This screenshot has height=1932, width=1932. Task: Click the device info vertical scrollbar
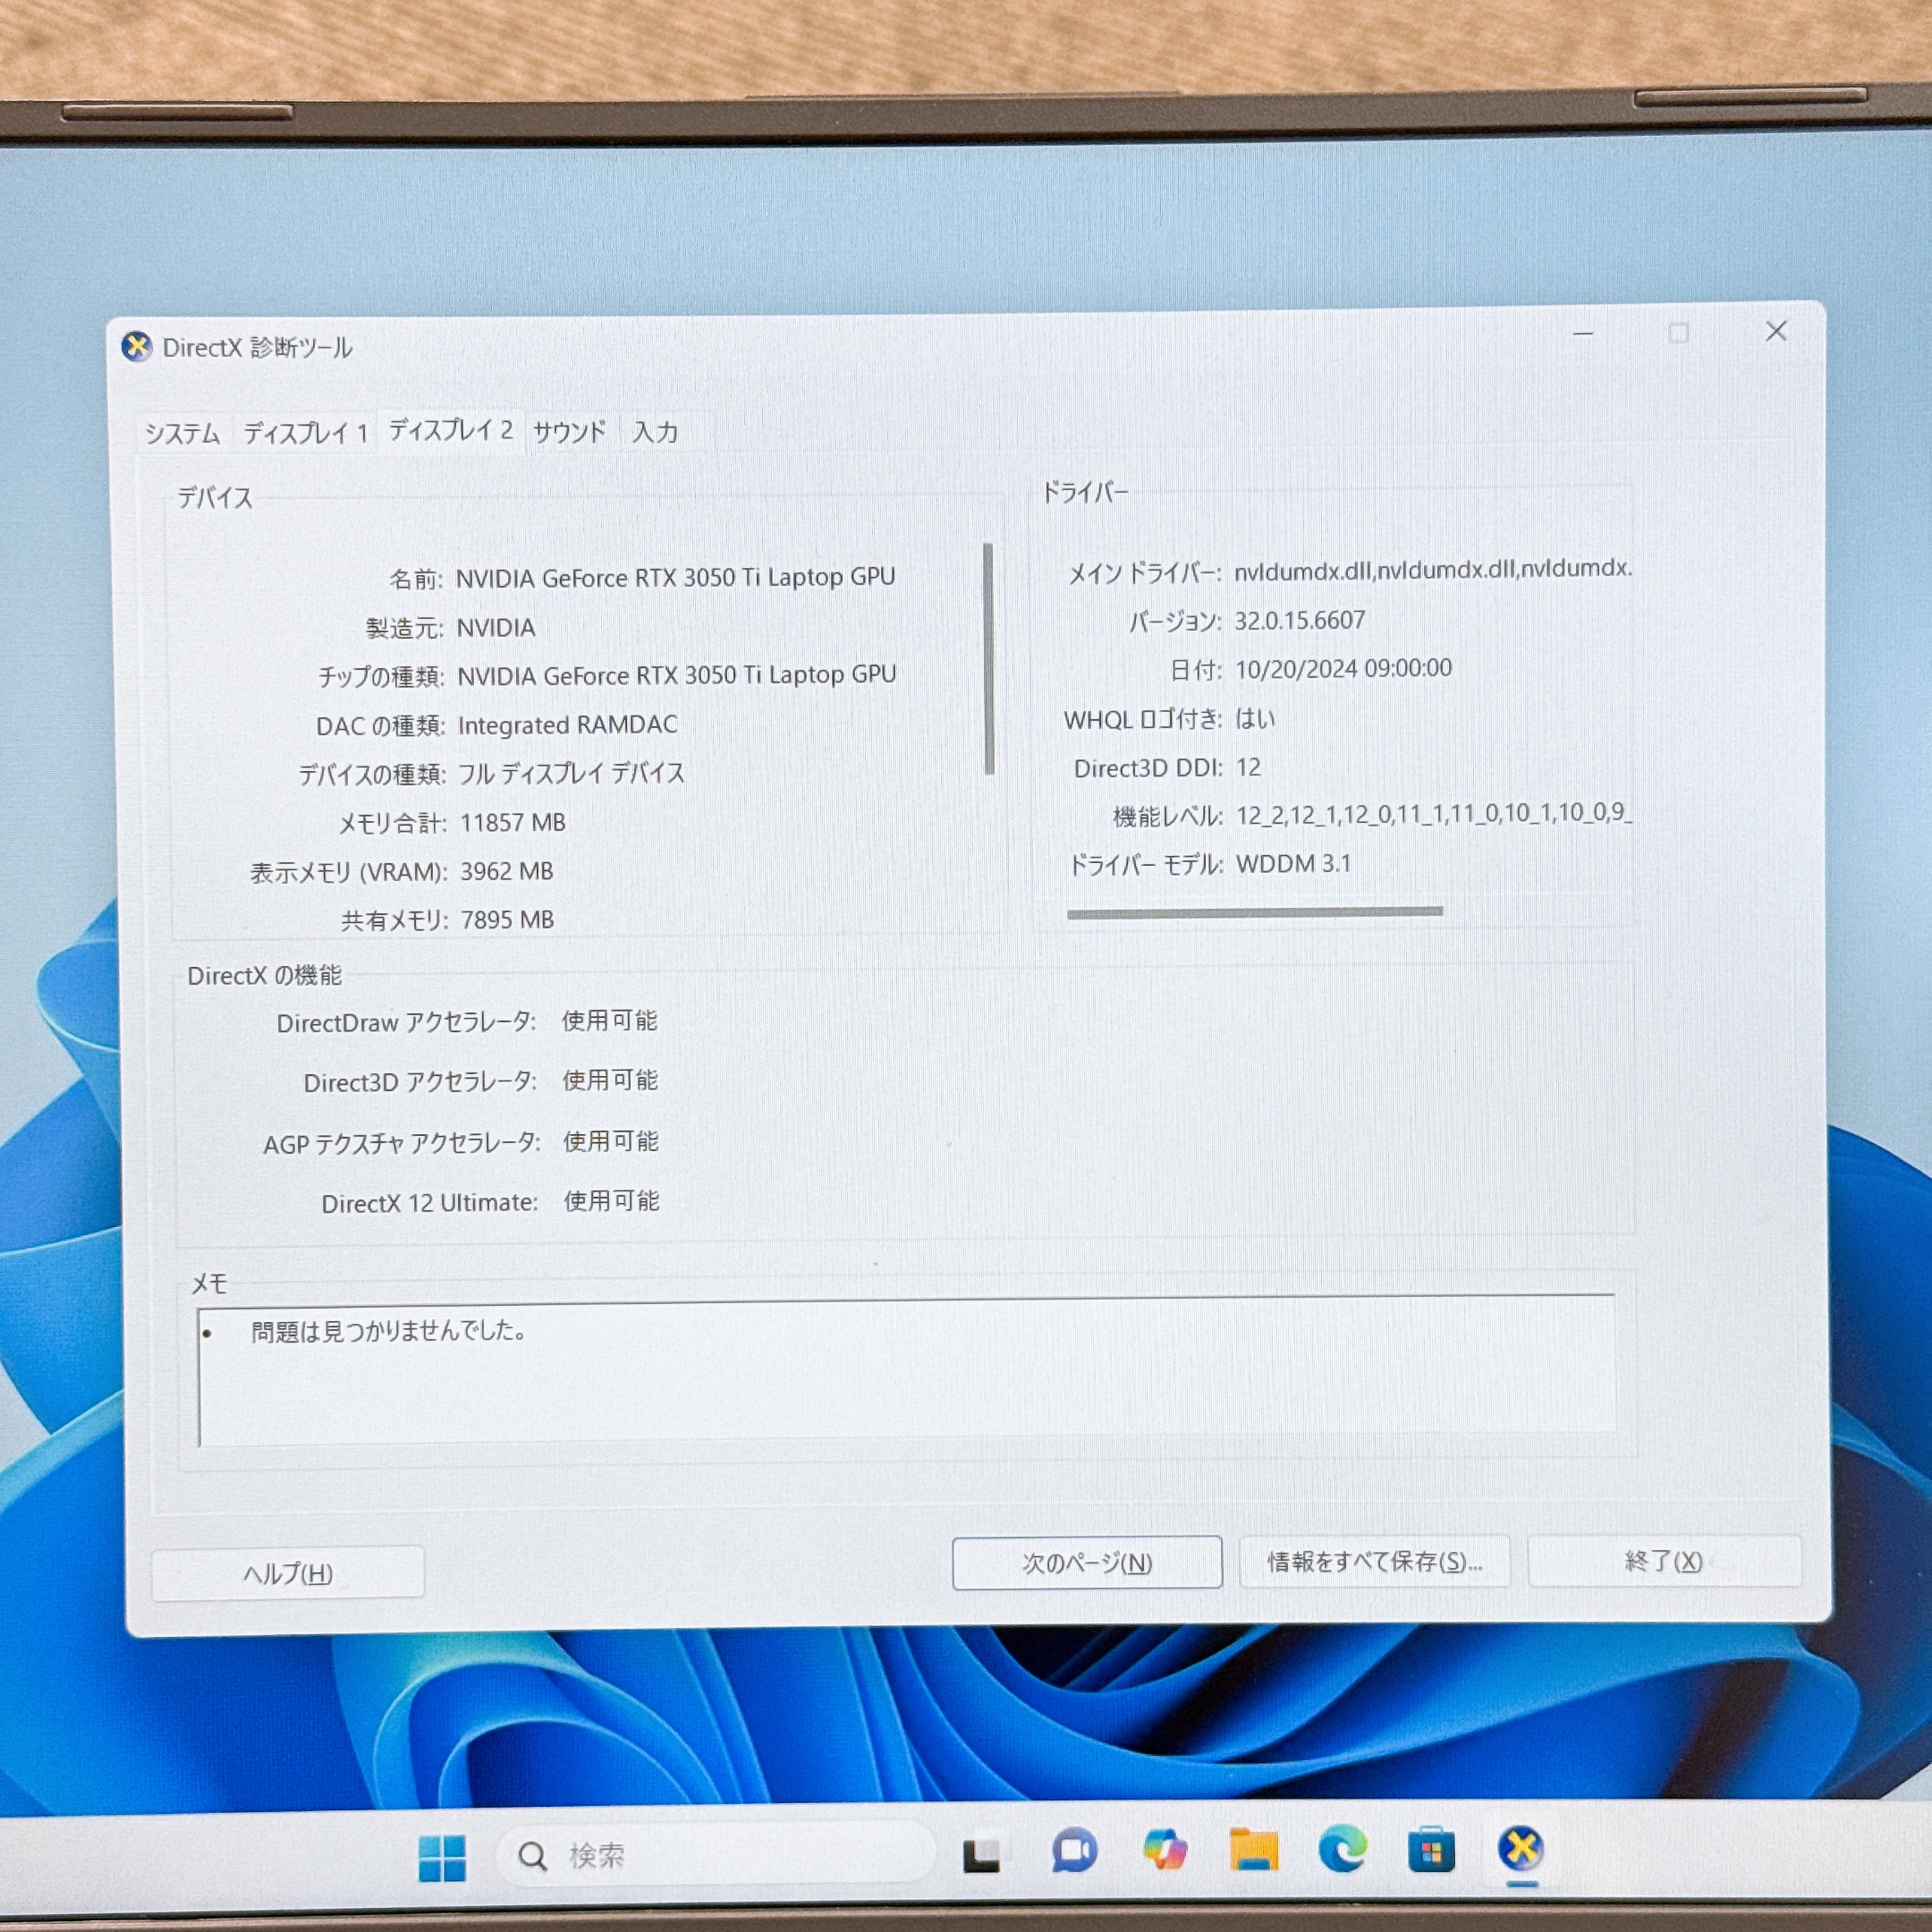[x=989, y=660]
